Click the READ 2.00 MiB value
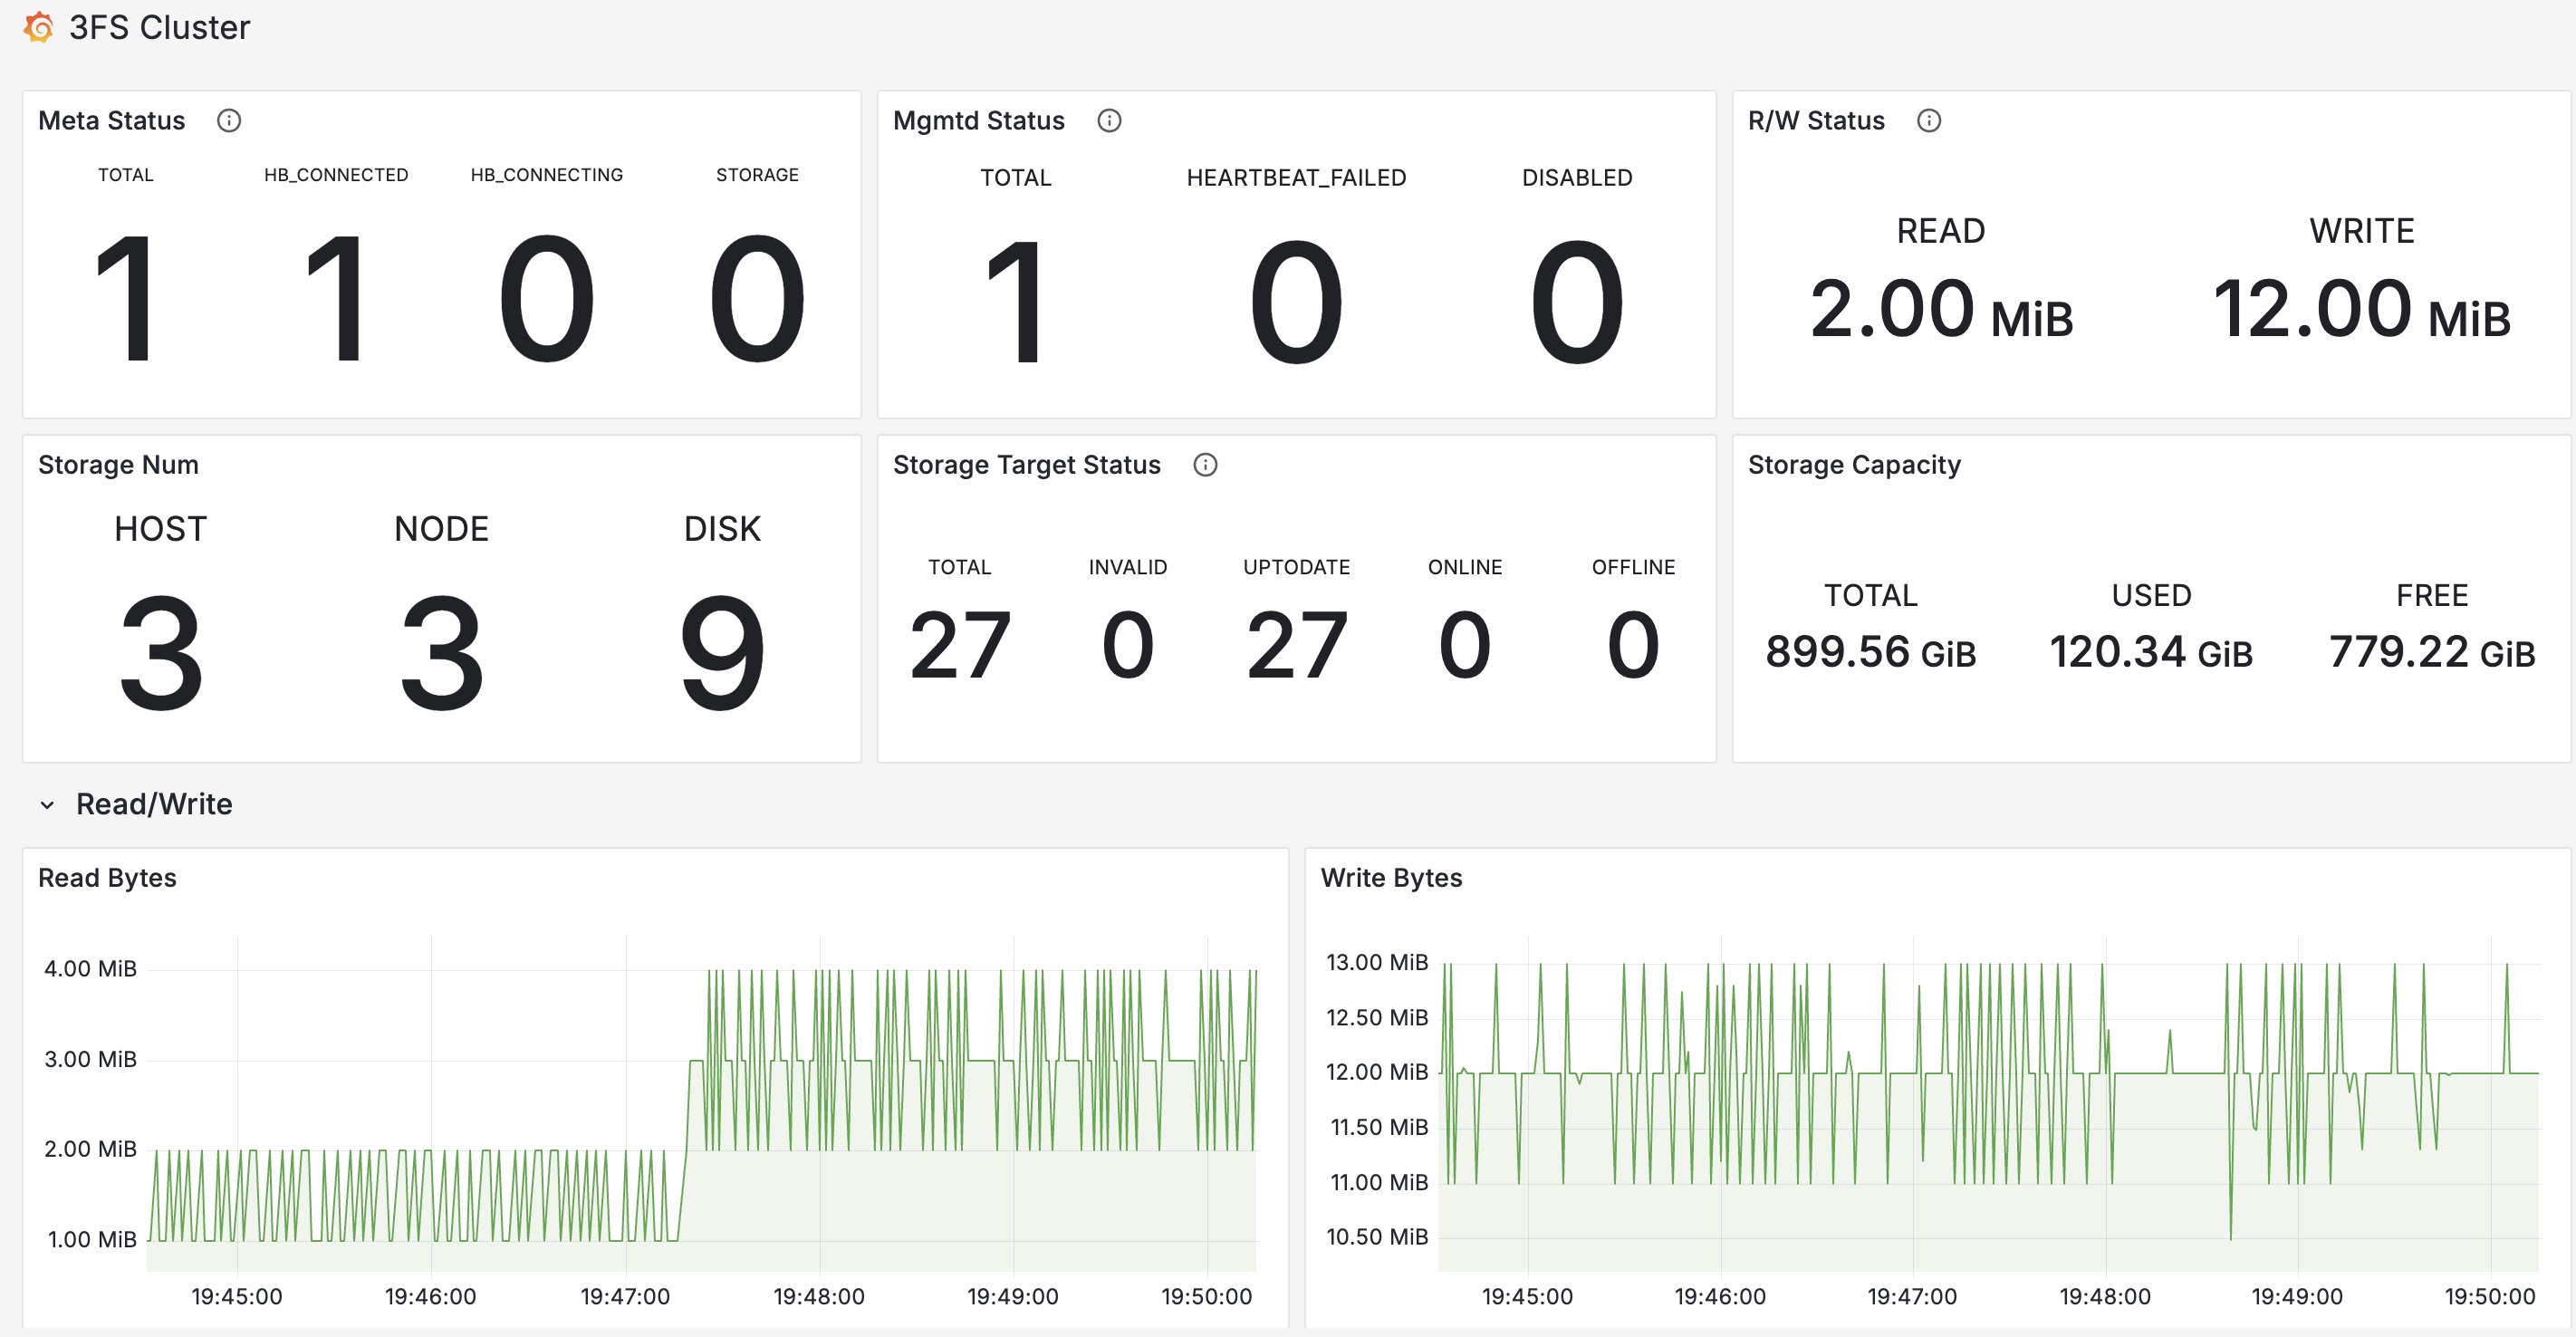The width and height of the screenshot is (2576, 1337). (x=1940, y=310)
